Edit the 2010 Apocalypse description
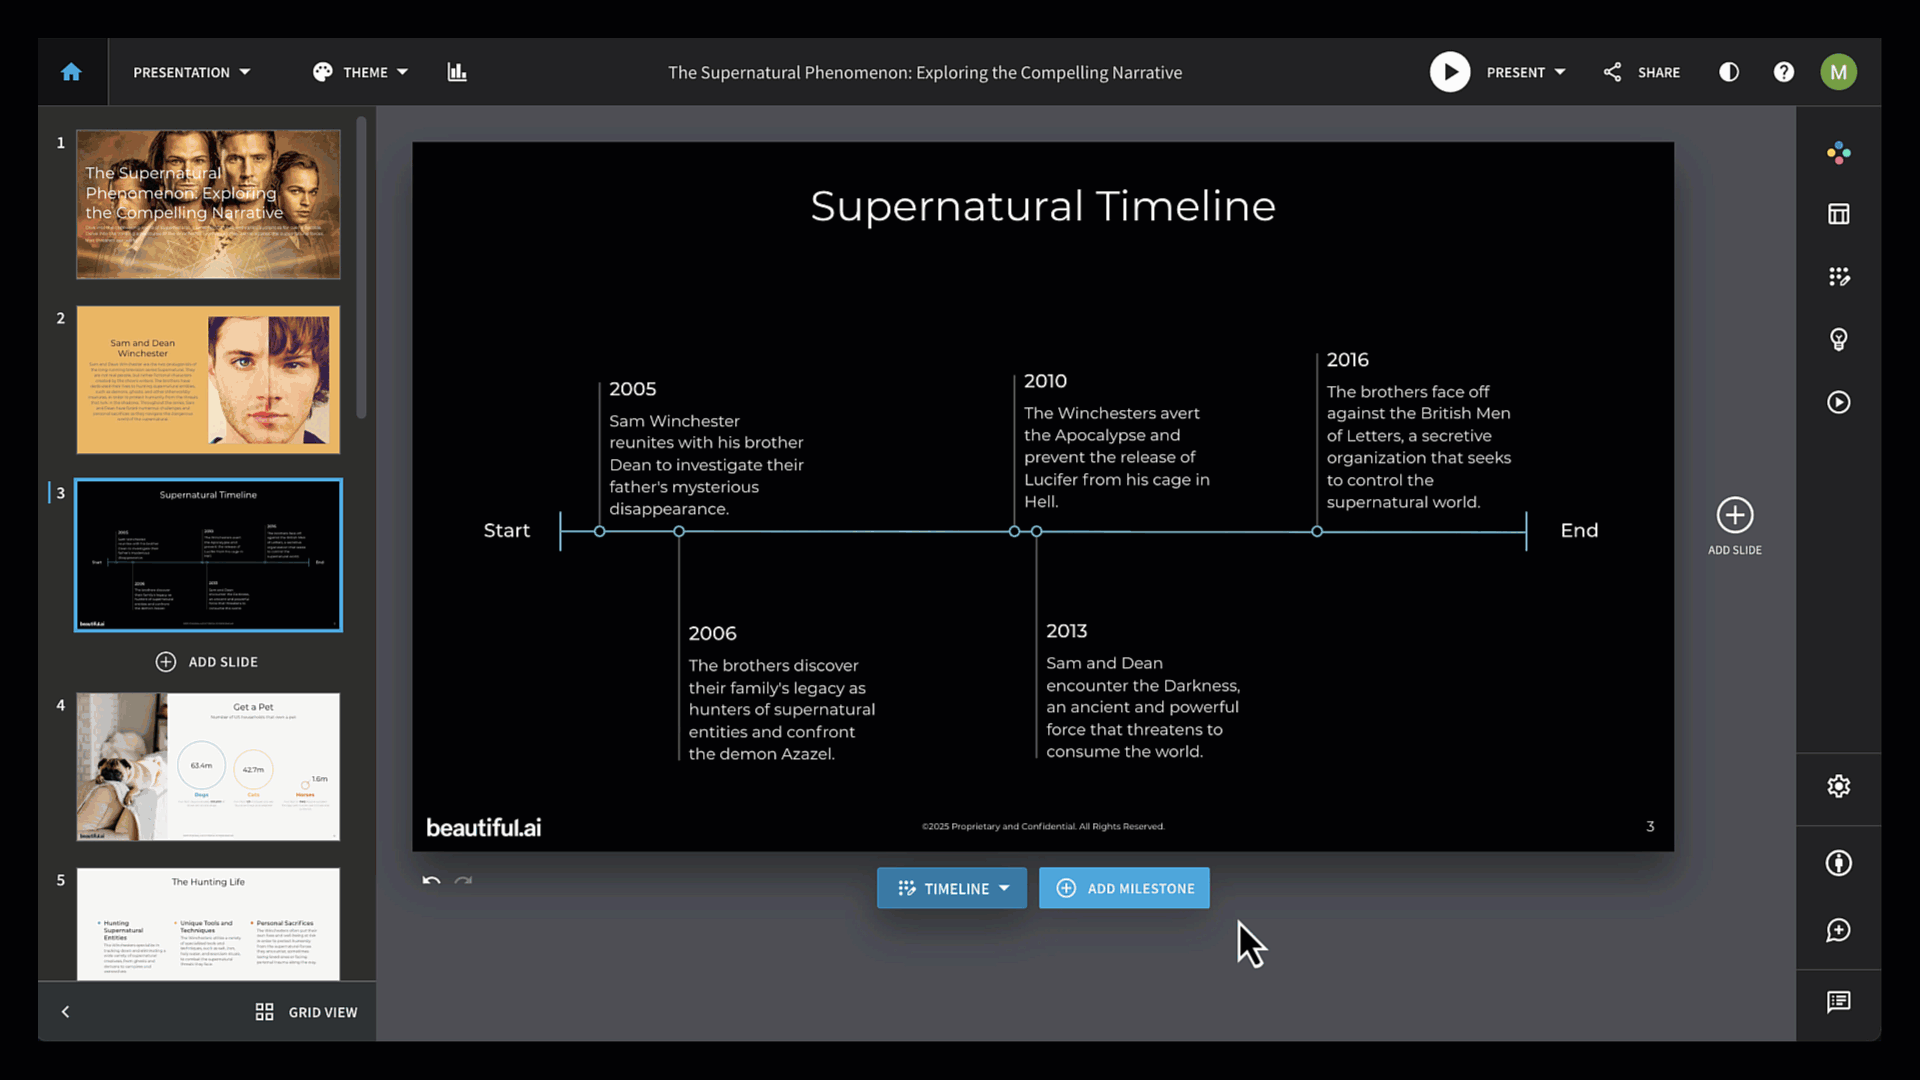The width and height of the screenshot is (1920, 1080). coord(1117,457)
